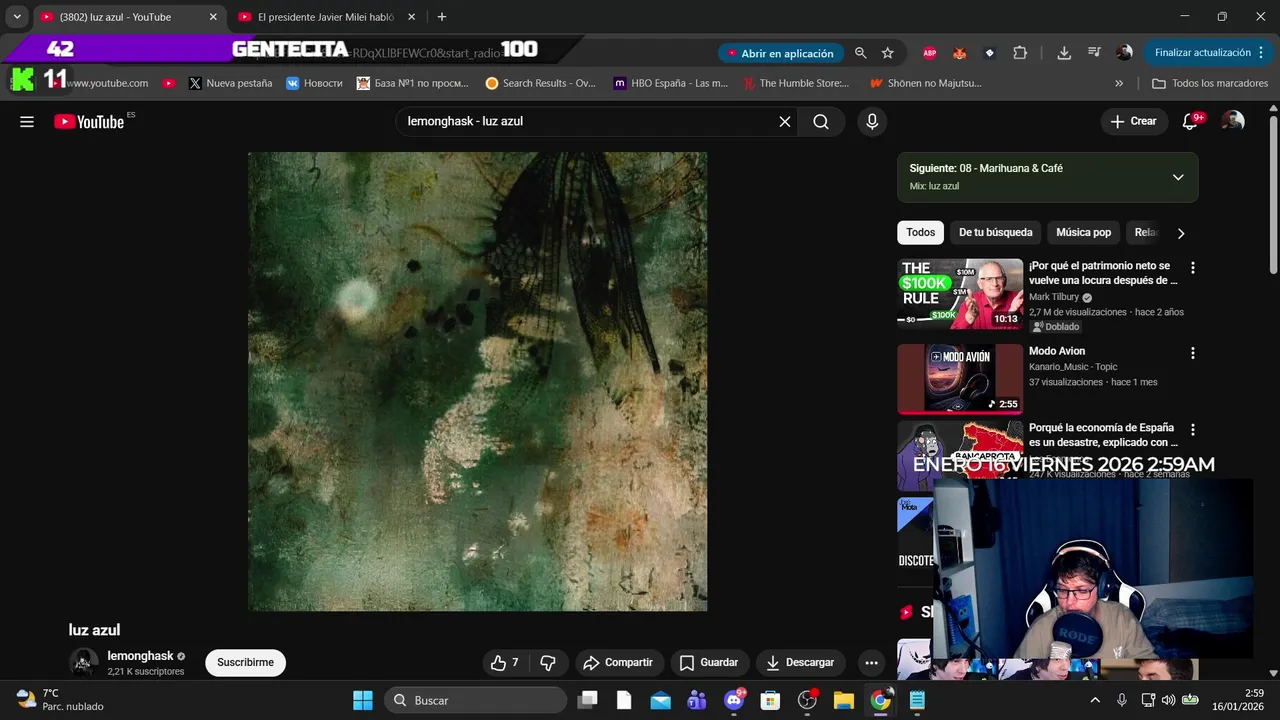Show more filter chips with right arrow
Image resolution: width=1280 pixels, height=720 pixels.
click(1180, 233)
